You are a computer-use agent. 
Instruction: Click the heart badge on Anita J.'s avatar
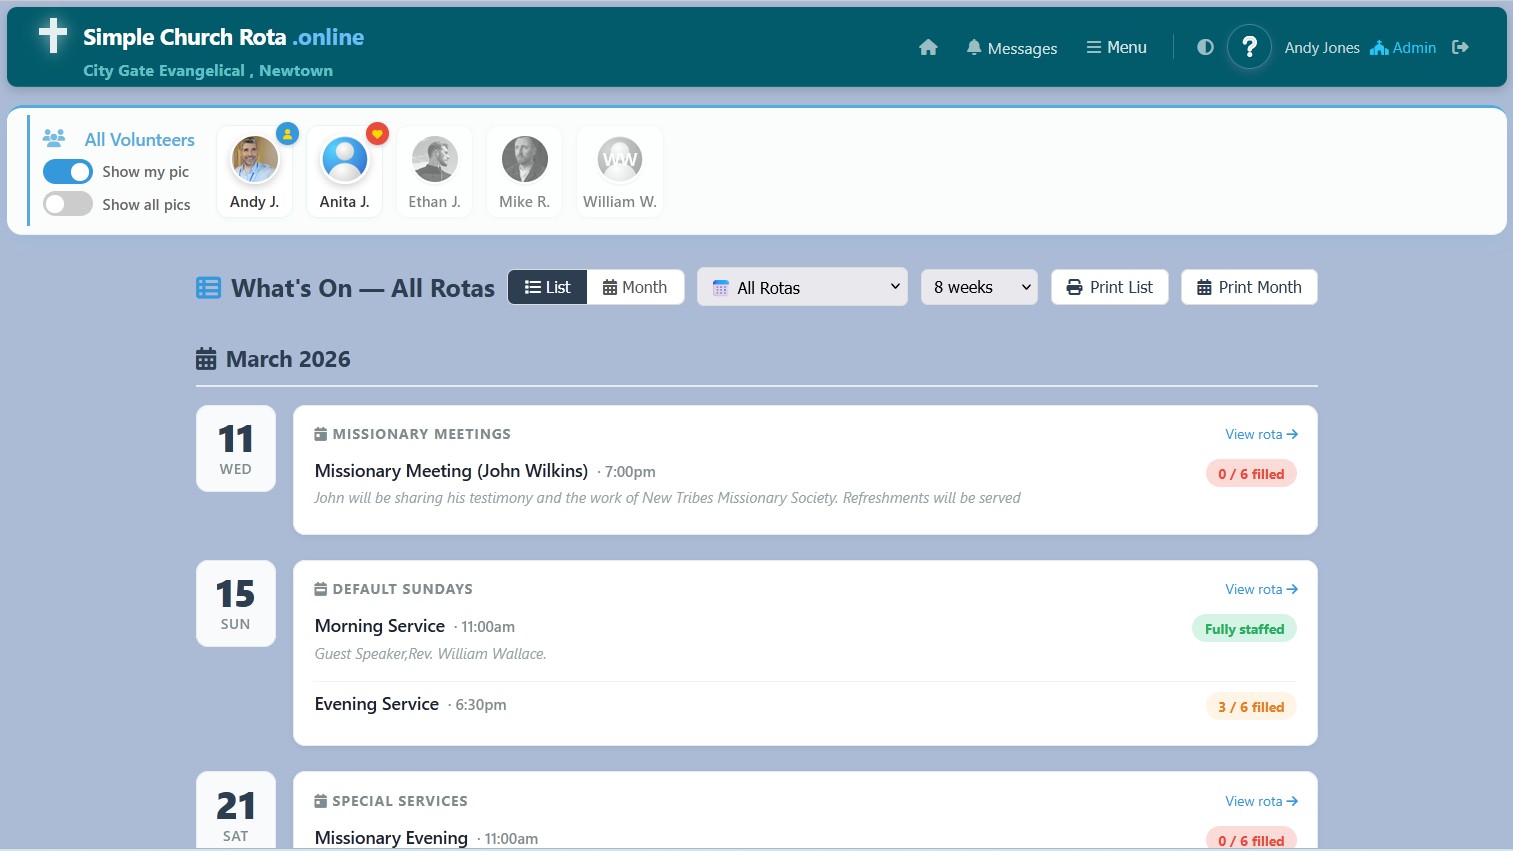click(377, 133)
